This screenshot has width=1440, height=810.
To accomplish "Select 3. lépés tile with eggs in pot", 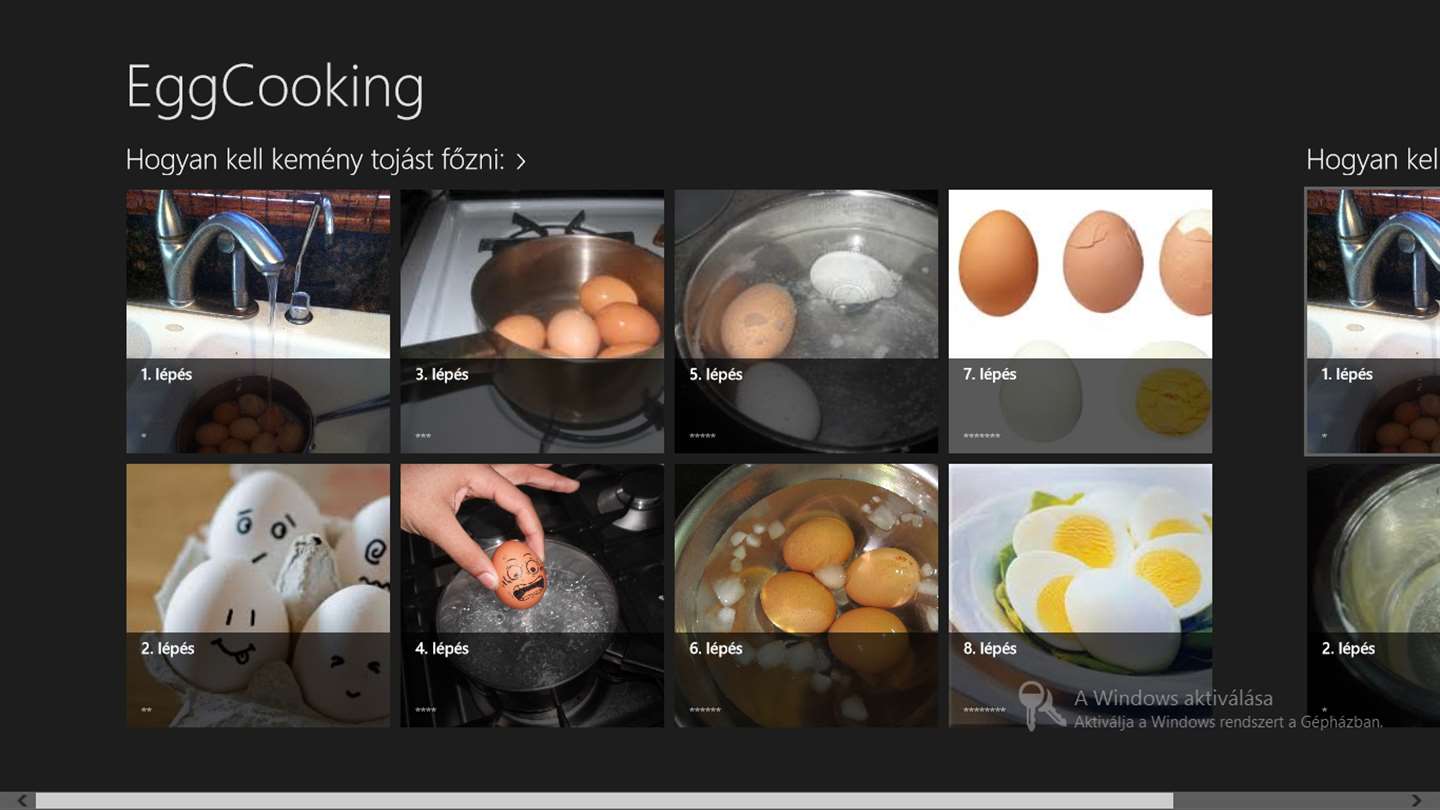I will click(532, 321).
